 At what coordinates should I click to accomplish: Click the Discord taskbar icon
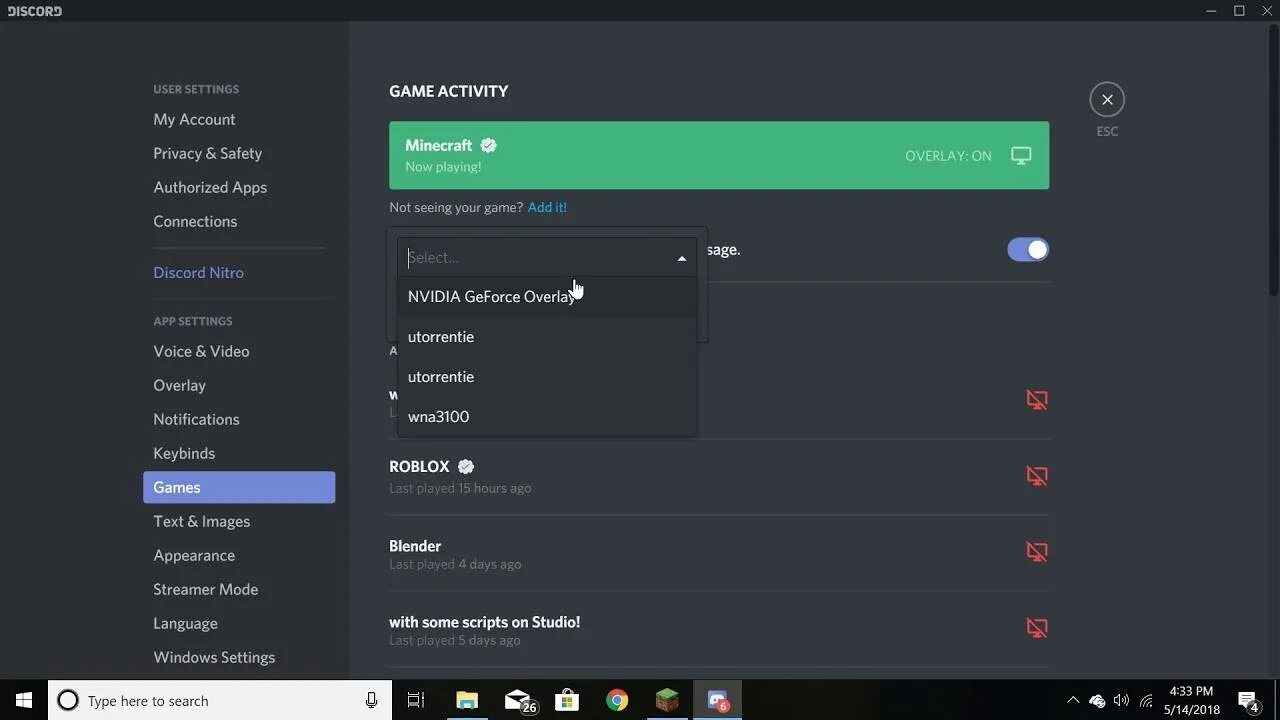717,700
